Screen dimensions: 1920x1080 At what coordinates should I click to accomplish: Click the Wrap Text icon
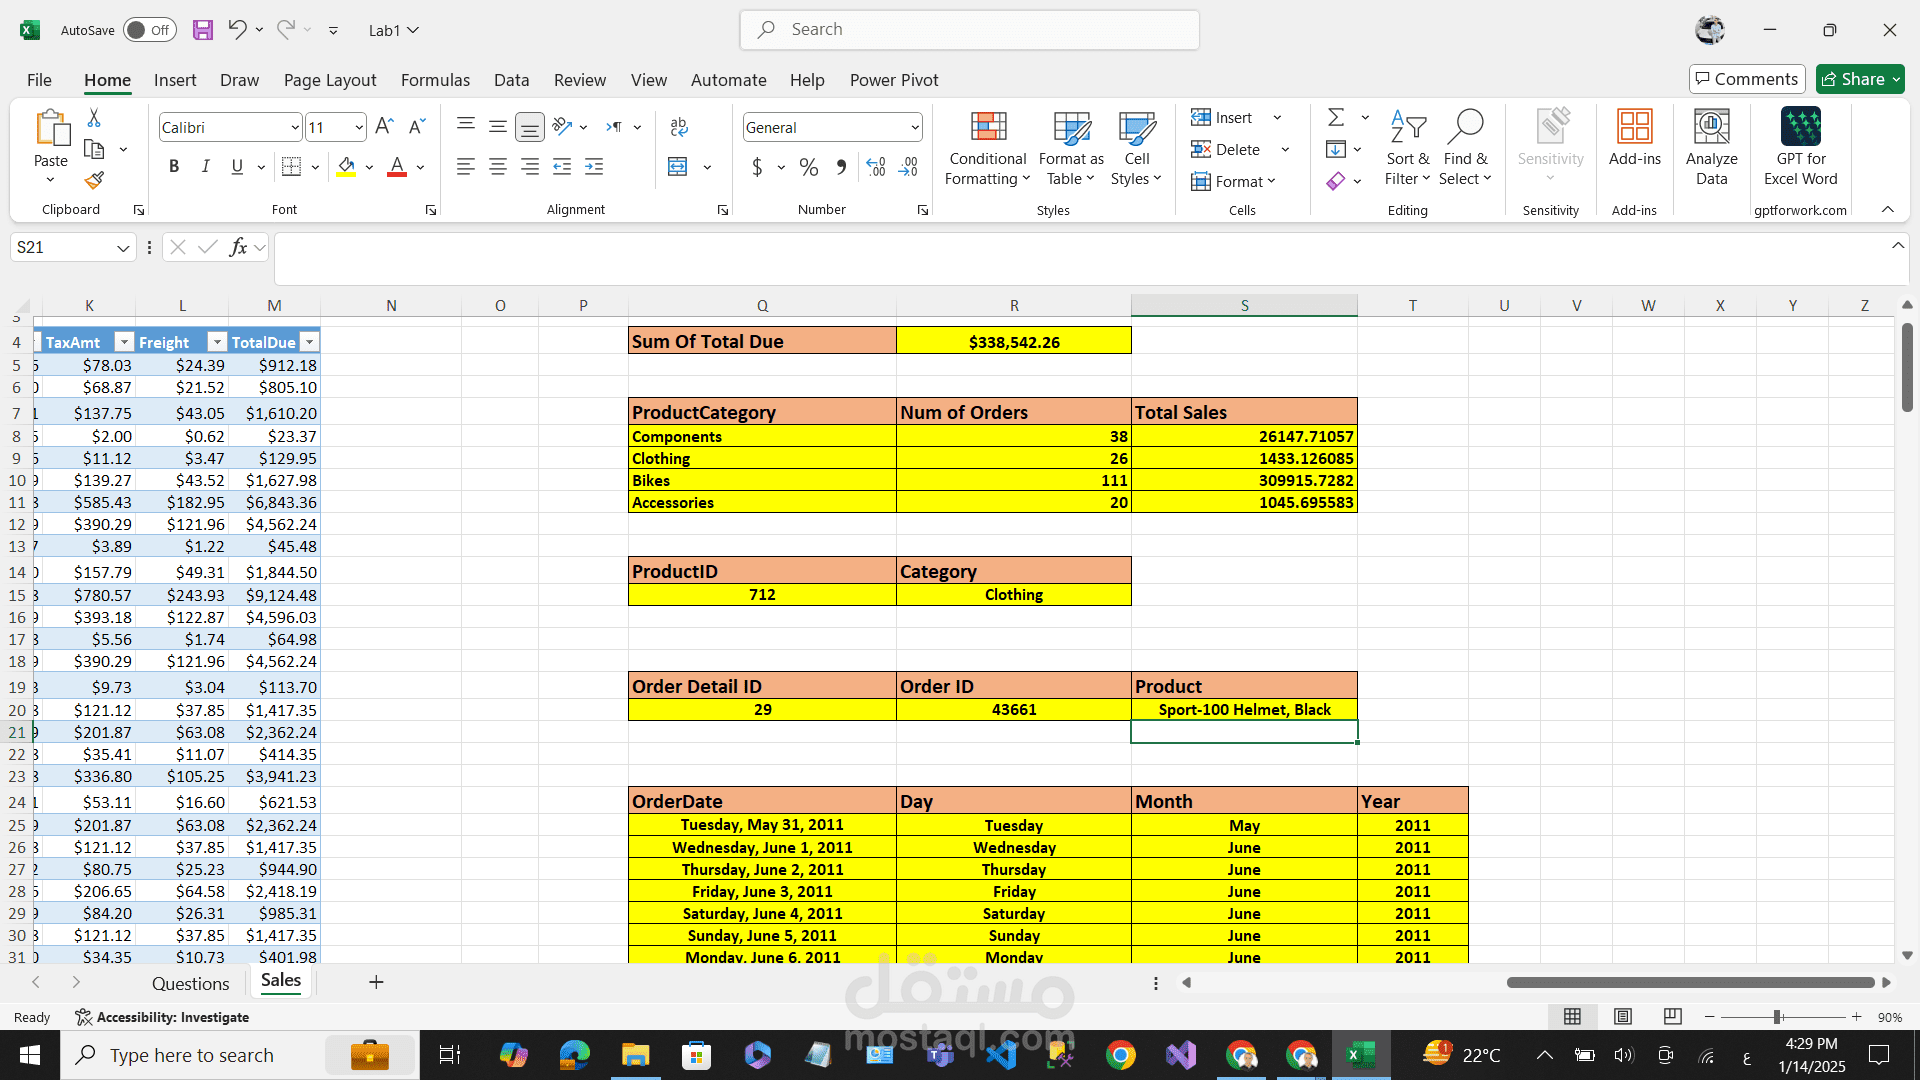[679, 127]
